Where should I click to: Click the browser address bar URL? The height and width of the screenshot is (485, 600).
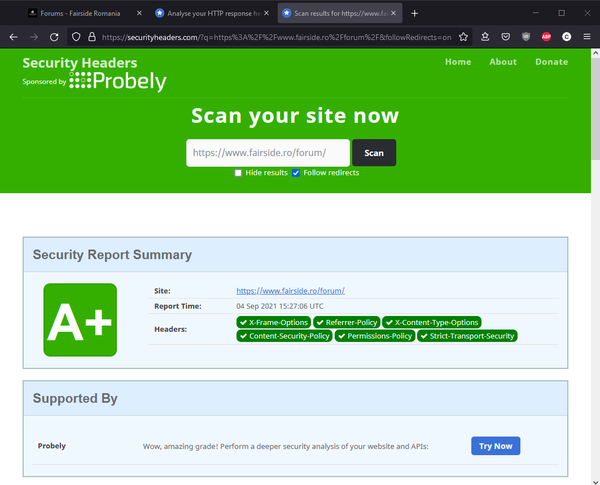(276, 37)
